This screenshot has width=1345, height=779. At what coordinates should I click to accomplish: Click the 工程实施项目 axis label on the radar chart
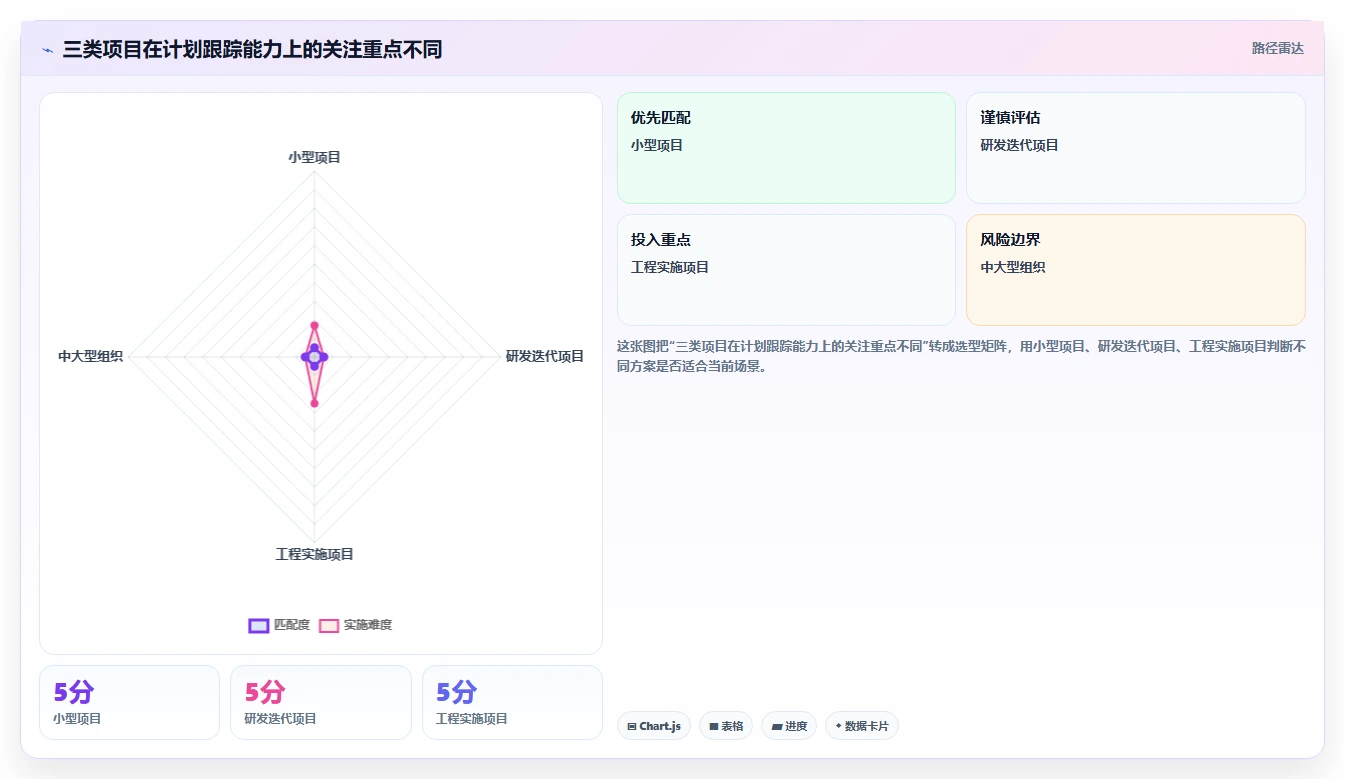click(x=315, y=554)
